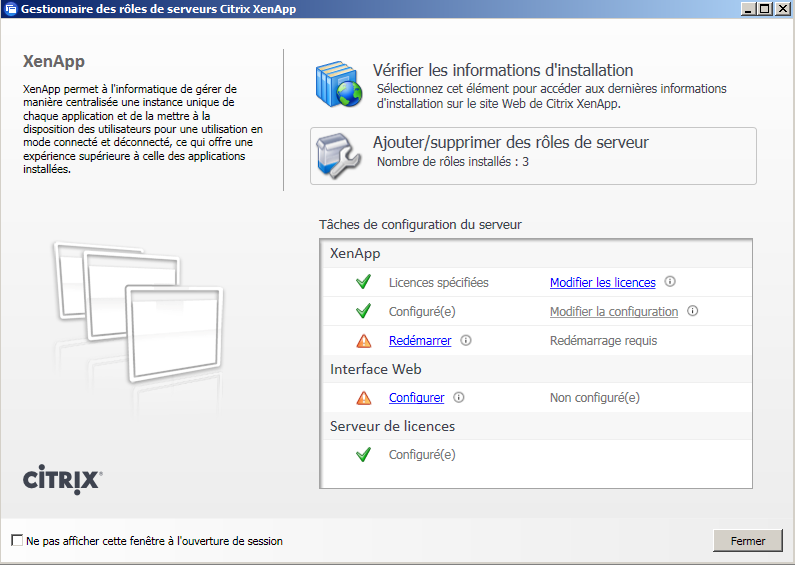Click the warning triangle next to Redémarrer

click(364, 341)
